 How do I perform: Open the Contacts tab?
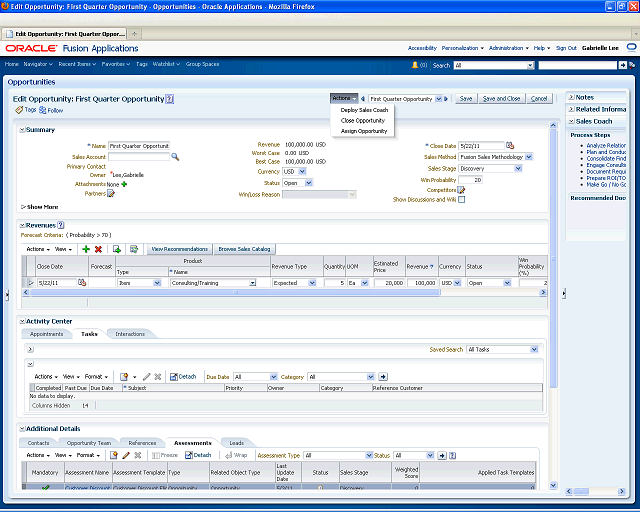point(38,443)
